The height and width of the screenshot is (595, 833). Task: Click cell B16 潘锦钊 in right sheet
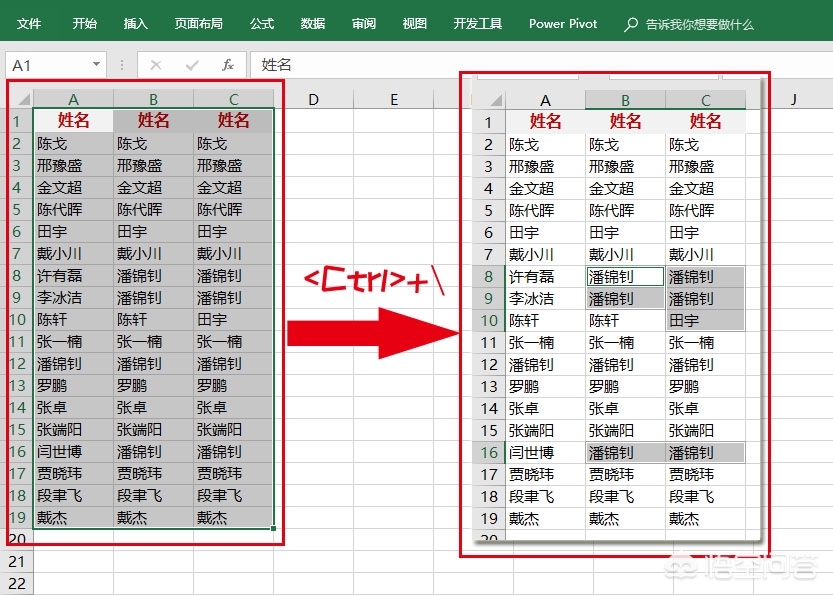[x=625, y=453]
